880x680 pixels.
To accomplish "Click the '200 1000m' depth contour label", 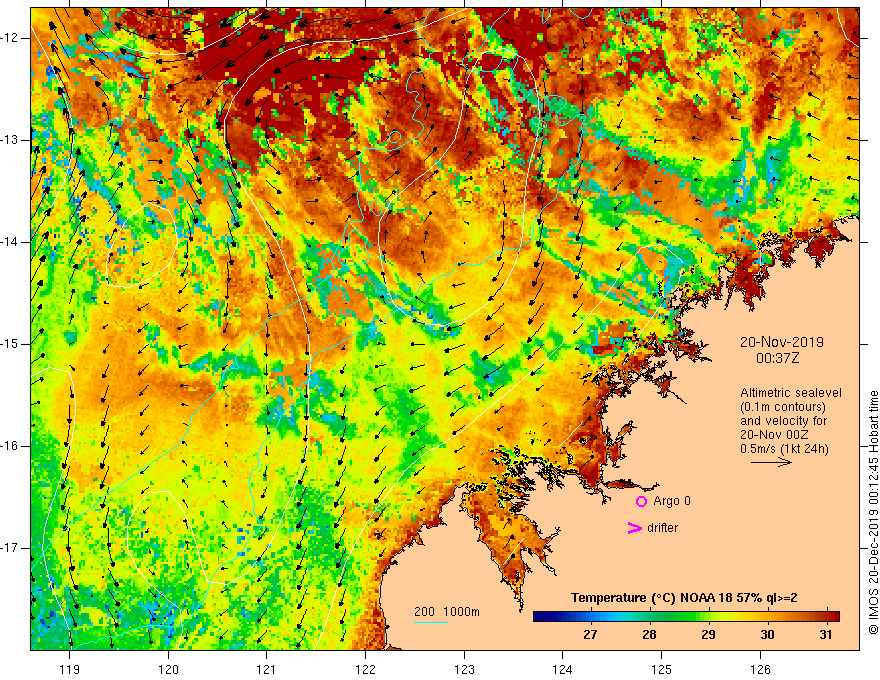I will tap(447, 612).
